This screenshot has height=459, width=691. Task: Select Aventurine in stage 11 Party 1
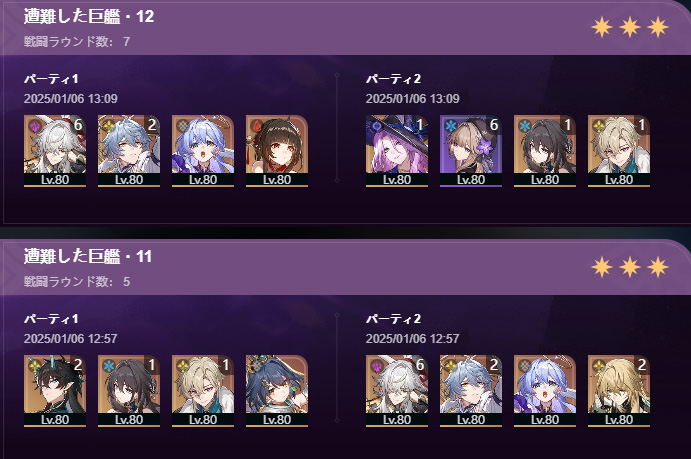203,391
